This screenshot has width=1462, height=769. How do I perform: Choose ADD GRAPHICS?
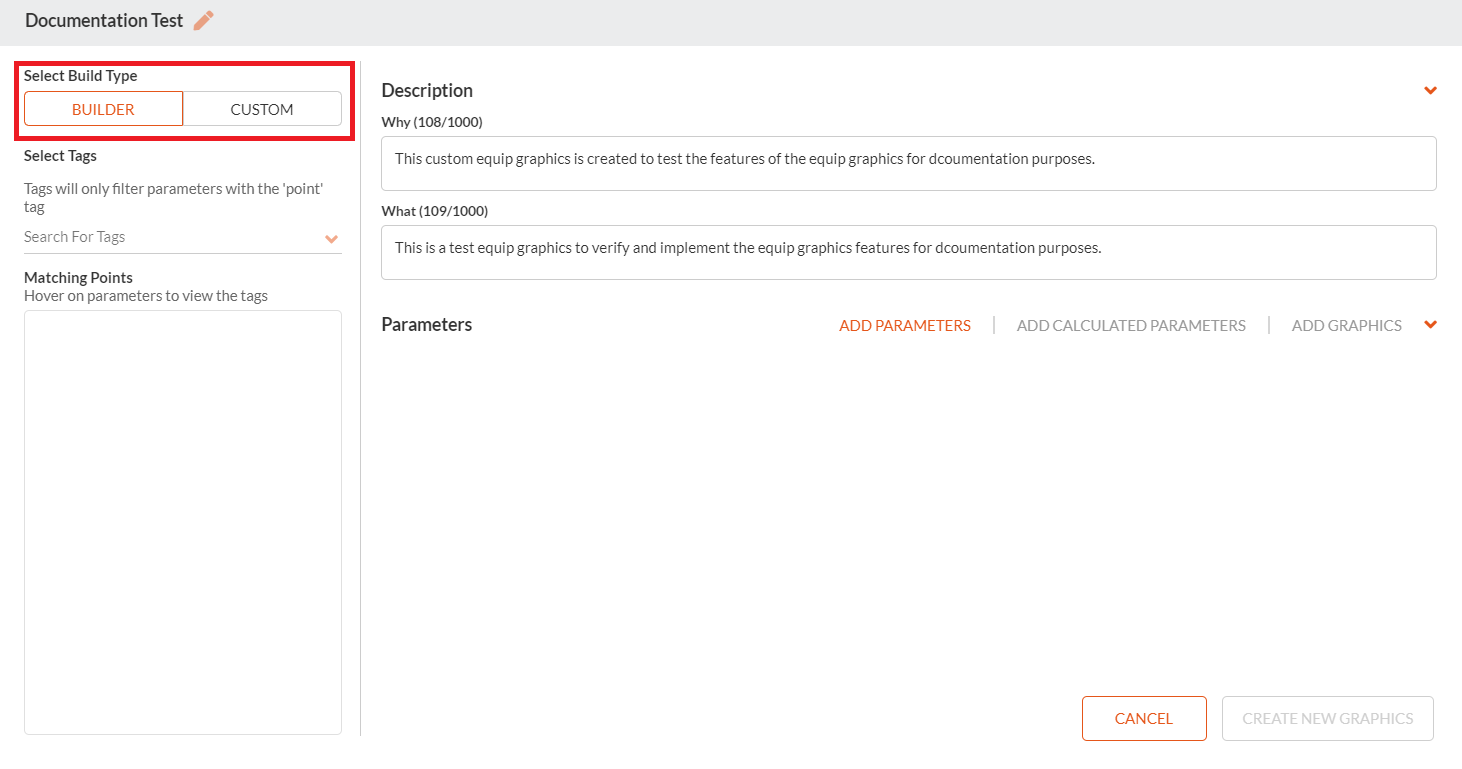tap(1347, 325)
